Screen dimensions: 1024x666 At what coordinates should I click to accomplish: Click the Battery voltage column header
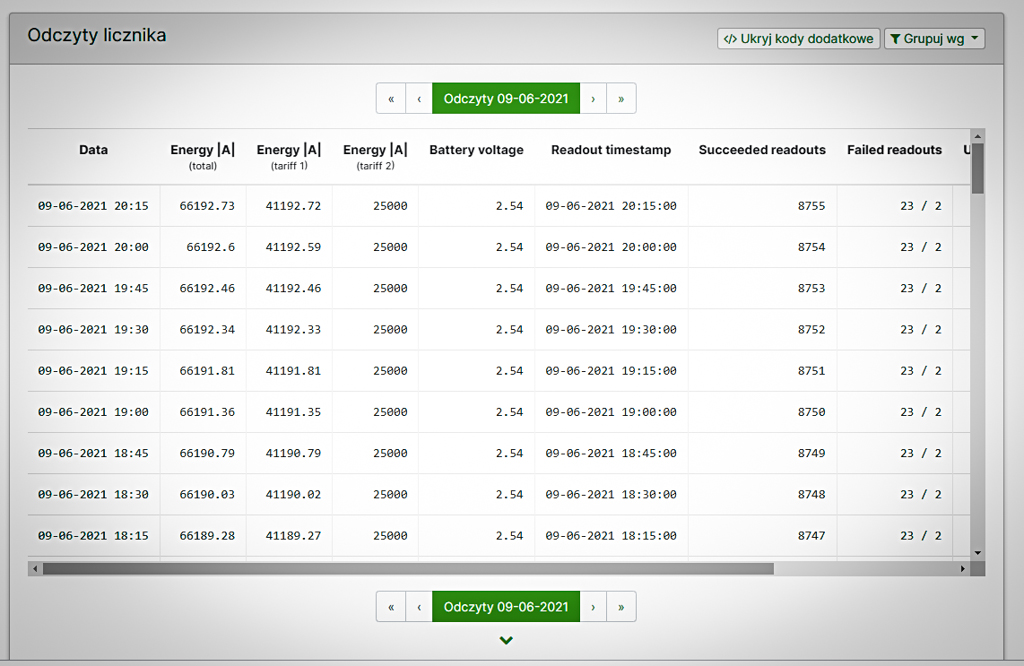click(x=476, y=150)
